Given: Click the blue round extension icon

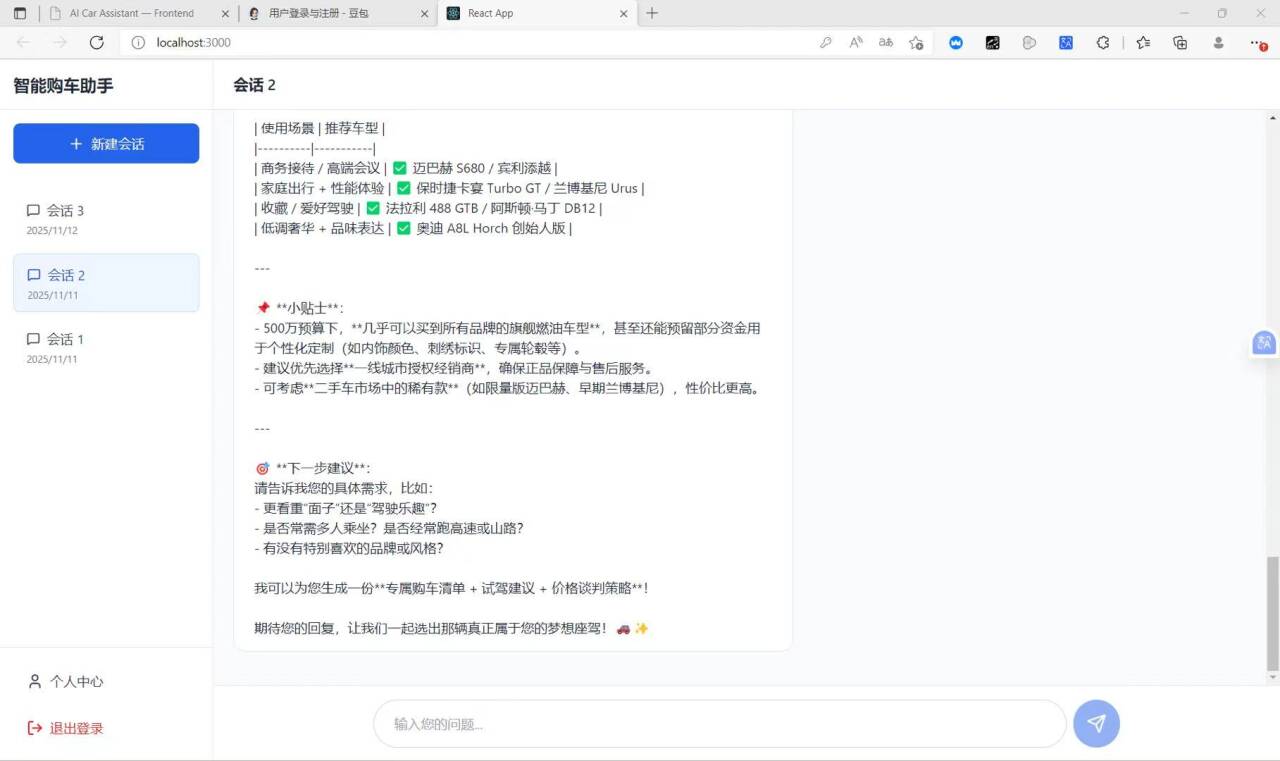Looking at the screenshot, I should point(956,42).
